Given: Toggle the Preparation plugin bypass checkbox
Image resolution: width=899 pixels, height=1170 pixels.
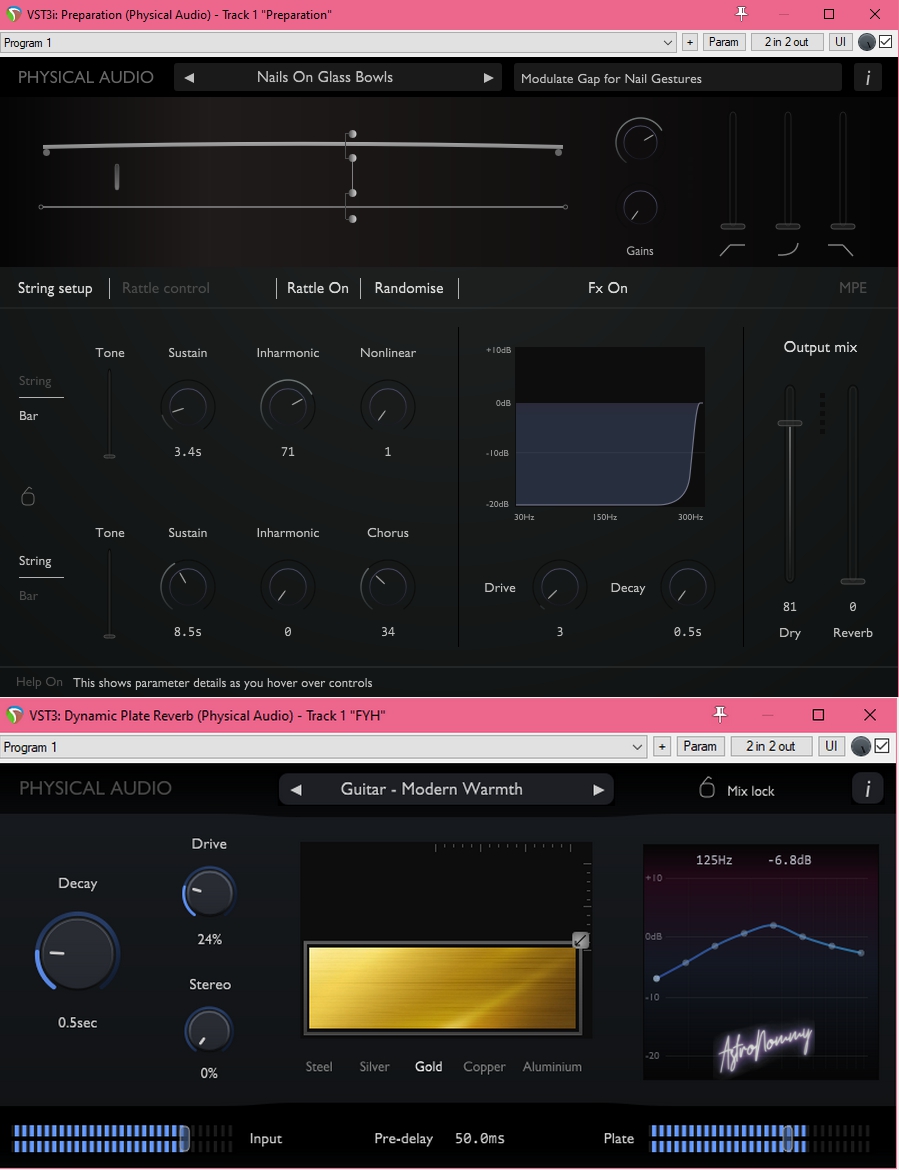Looking at the screenshot, I should [884, 42].
